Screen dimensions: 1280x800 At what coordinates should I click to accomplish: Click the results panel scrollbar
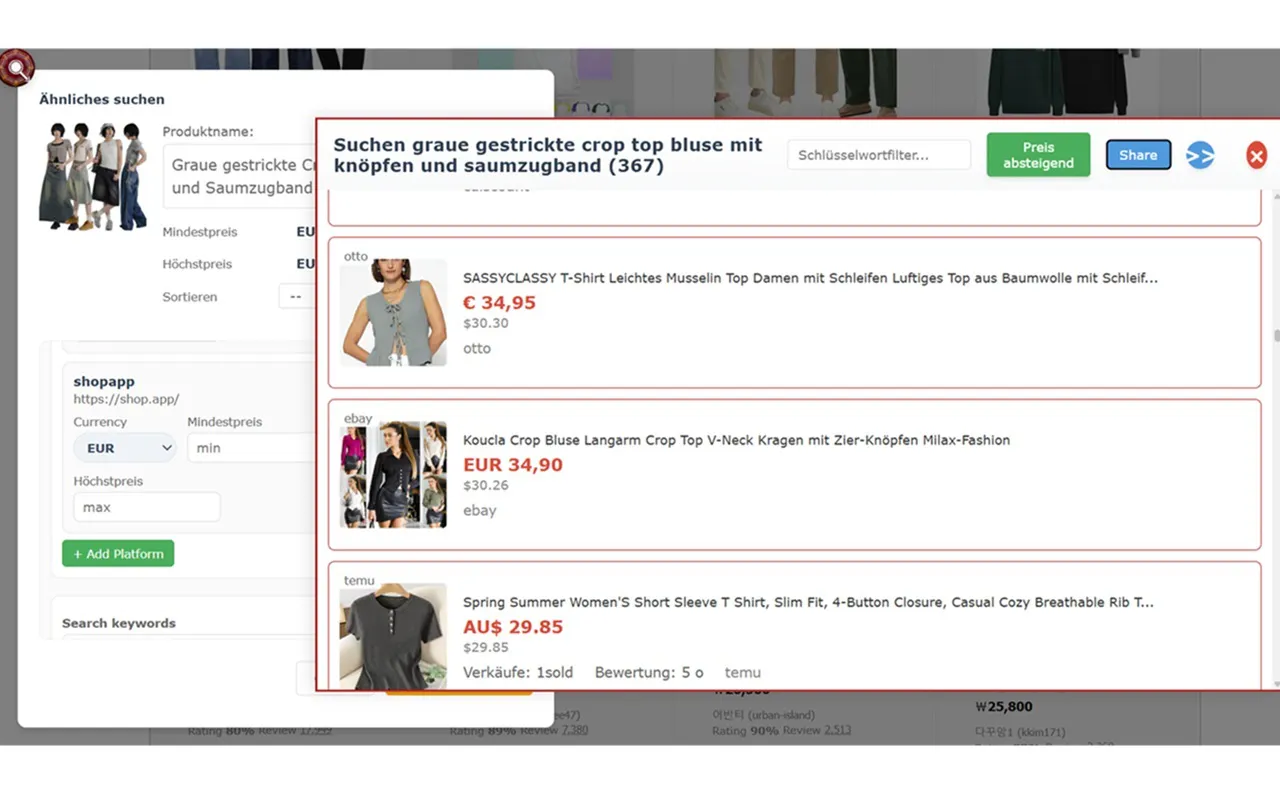1276,336
